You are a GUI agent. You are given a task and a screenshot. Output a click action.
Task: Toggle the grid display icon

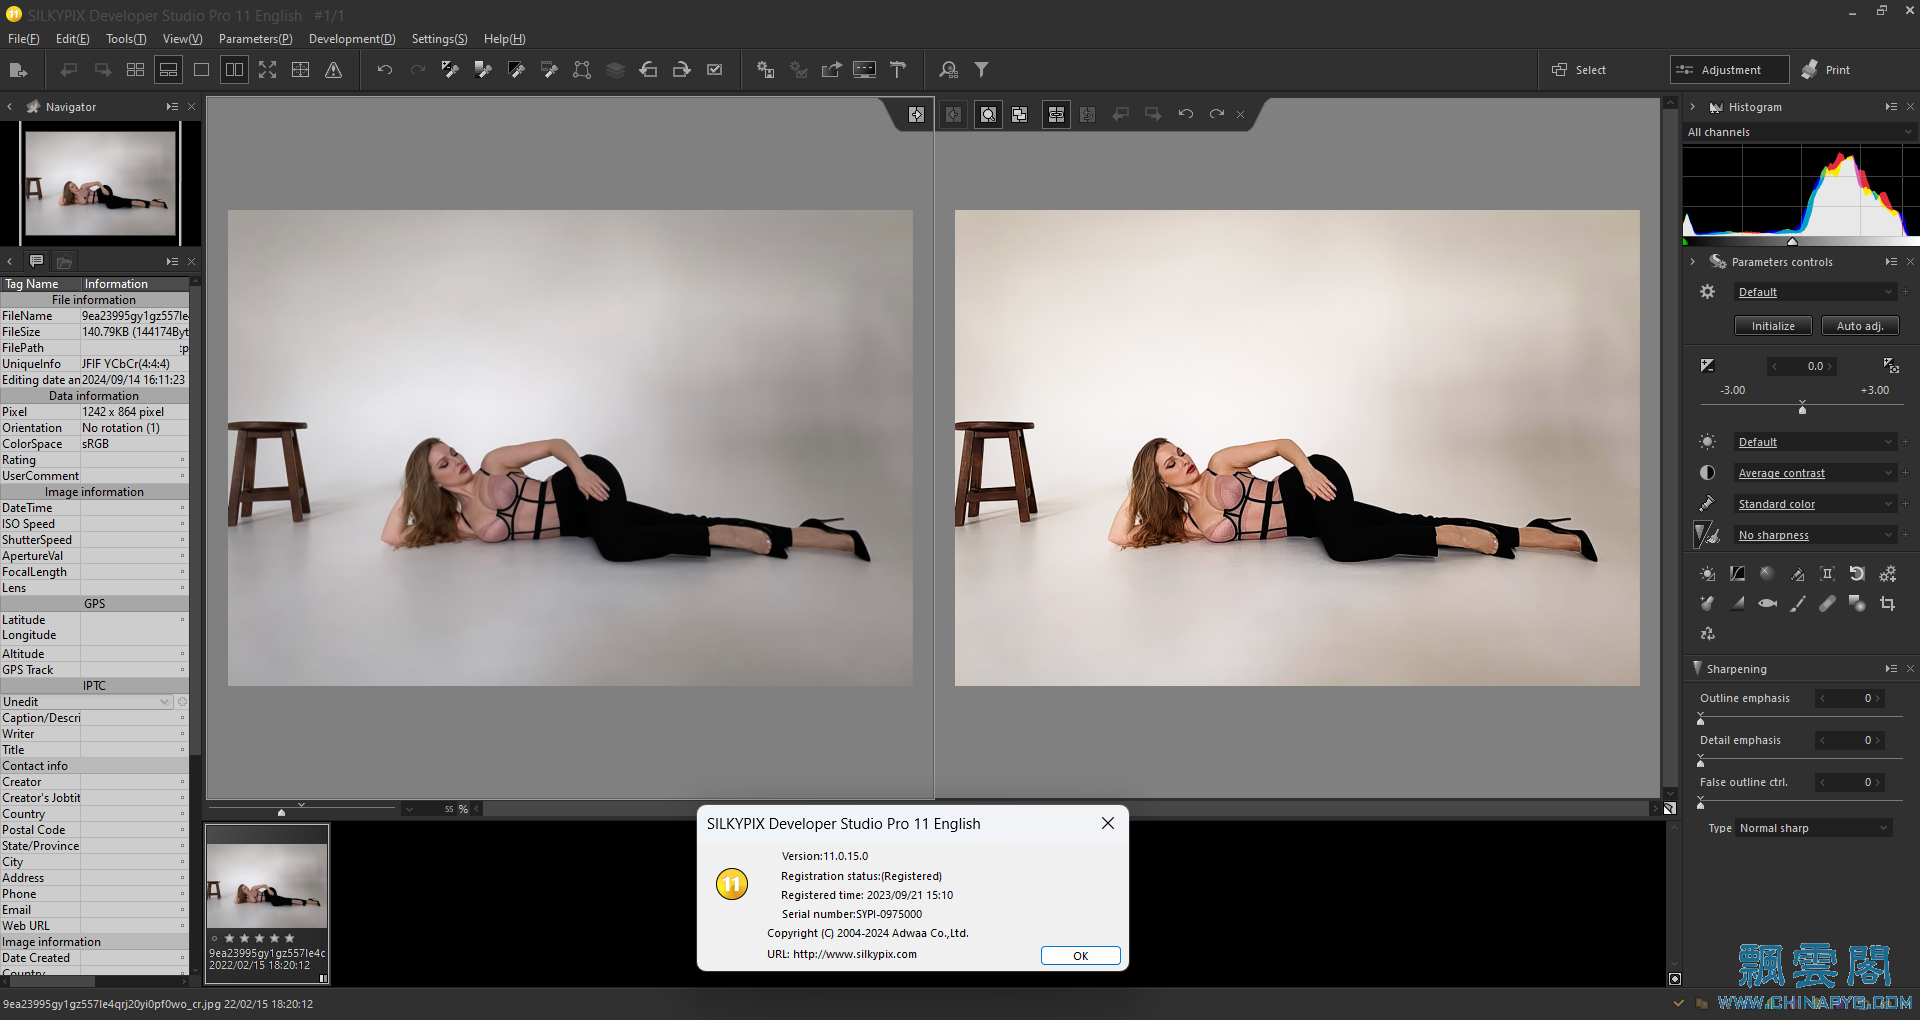(300, 70)
